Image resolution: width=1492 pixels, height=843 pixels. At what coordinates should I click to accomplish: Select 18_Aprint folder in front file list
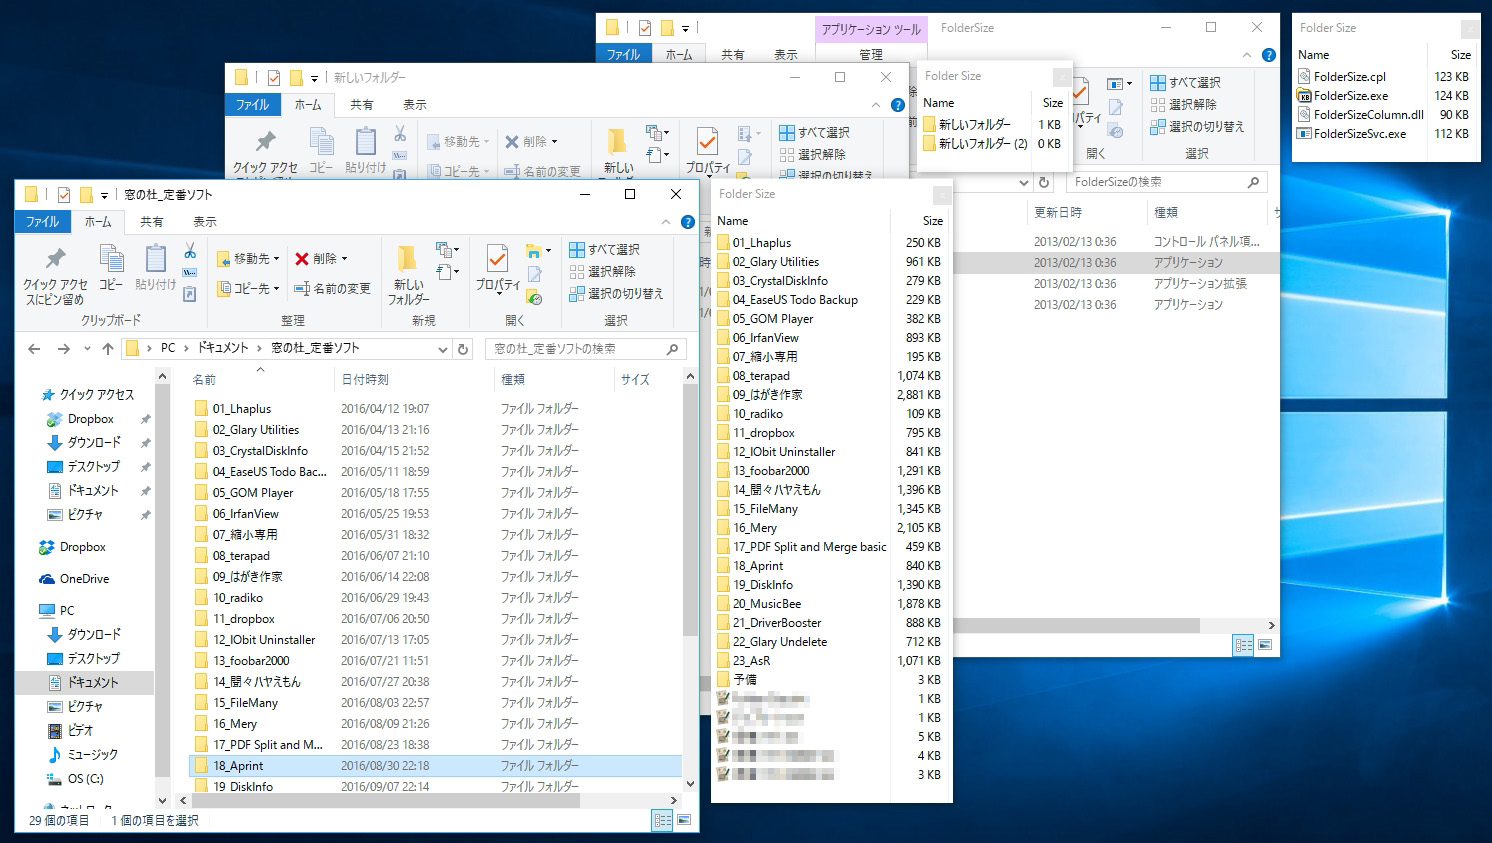238,766
